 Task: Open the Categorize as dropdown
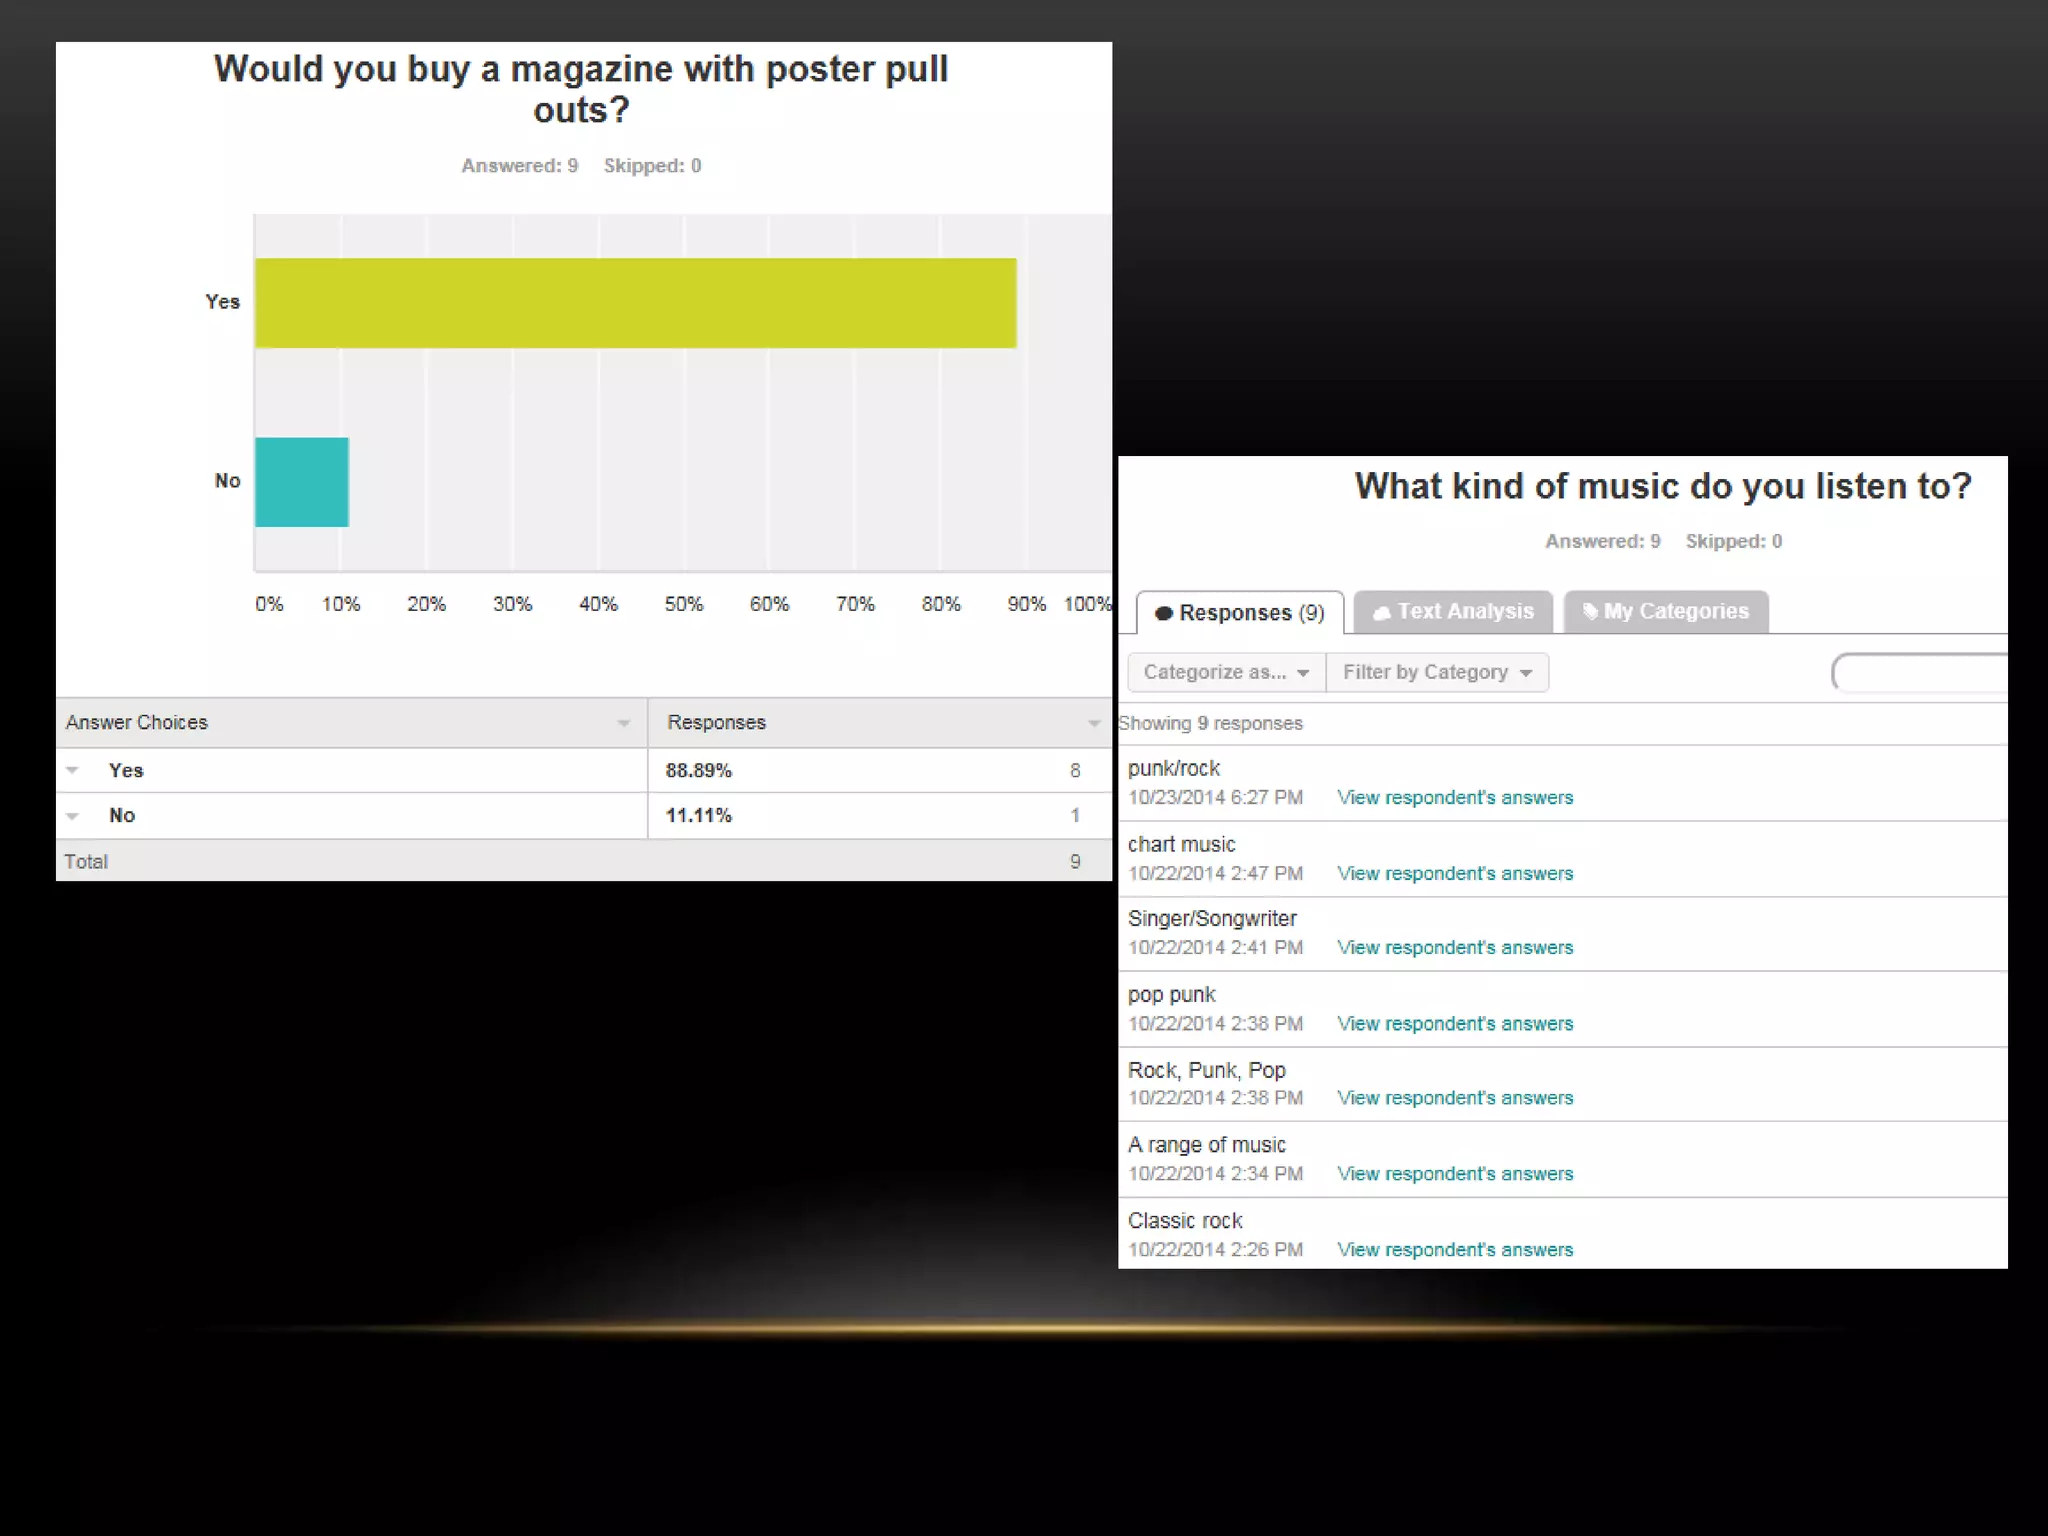pyautogui.click(x=1226, y=673)
